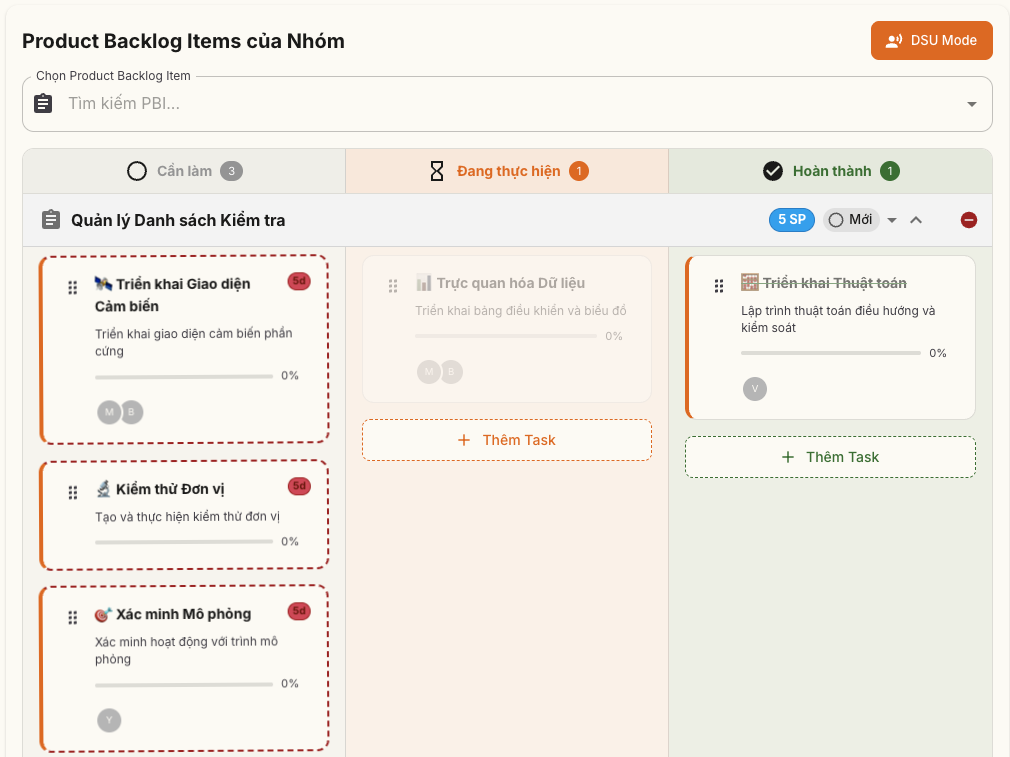The image size is (1010, 757).
Task: Click clipboard icon beside Quản lý Danh sách Kiểm tra
Action: click(x=50, y=220)
